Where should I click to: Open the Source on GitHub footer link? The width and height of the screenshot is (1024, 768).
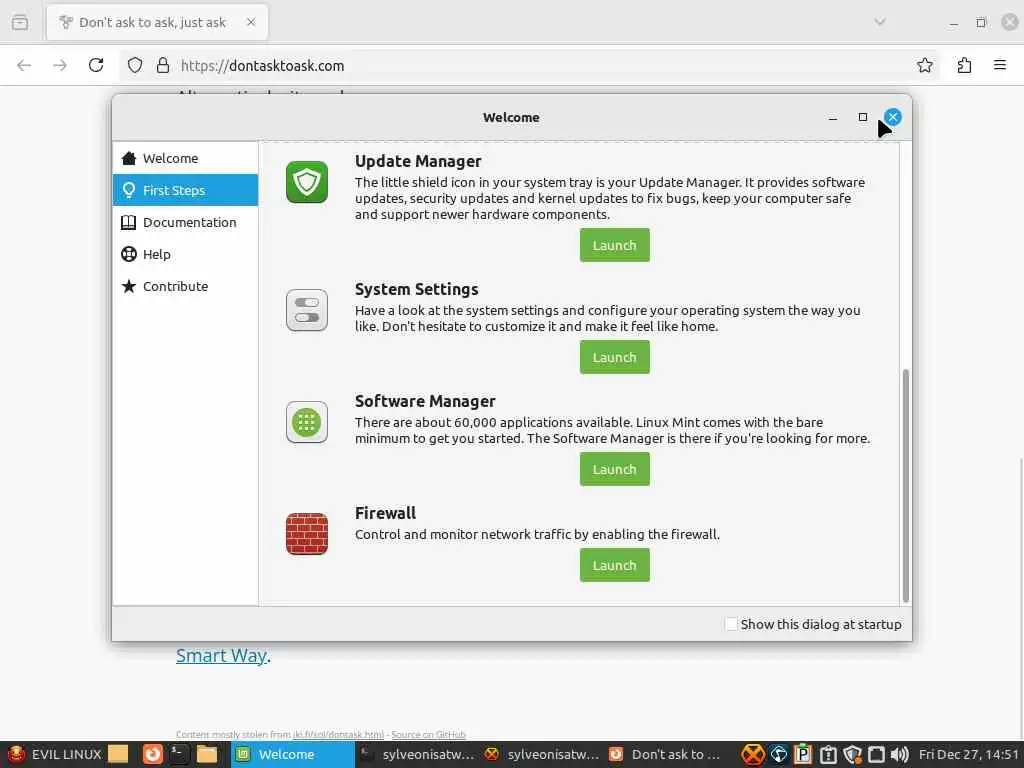click(428, 735)
